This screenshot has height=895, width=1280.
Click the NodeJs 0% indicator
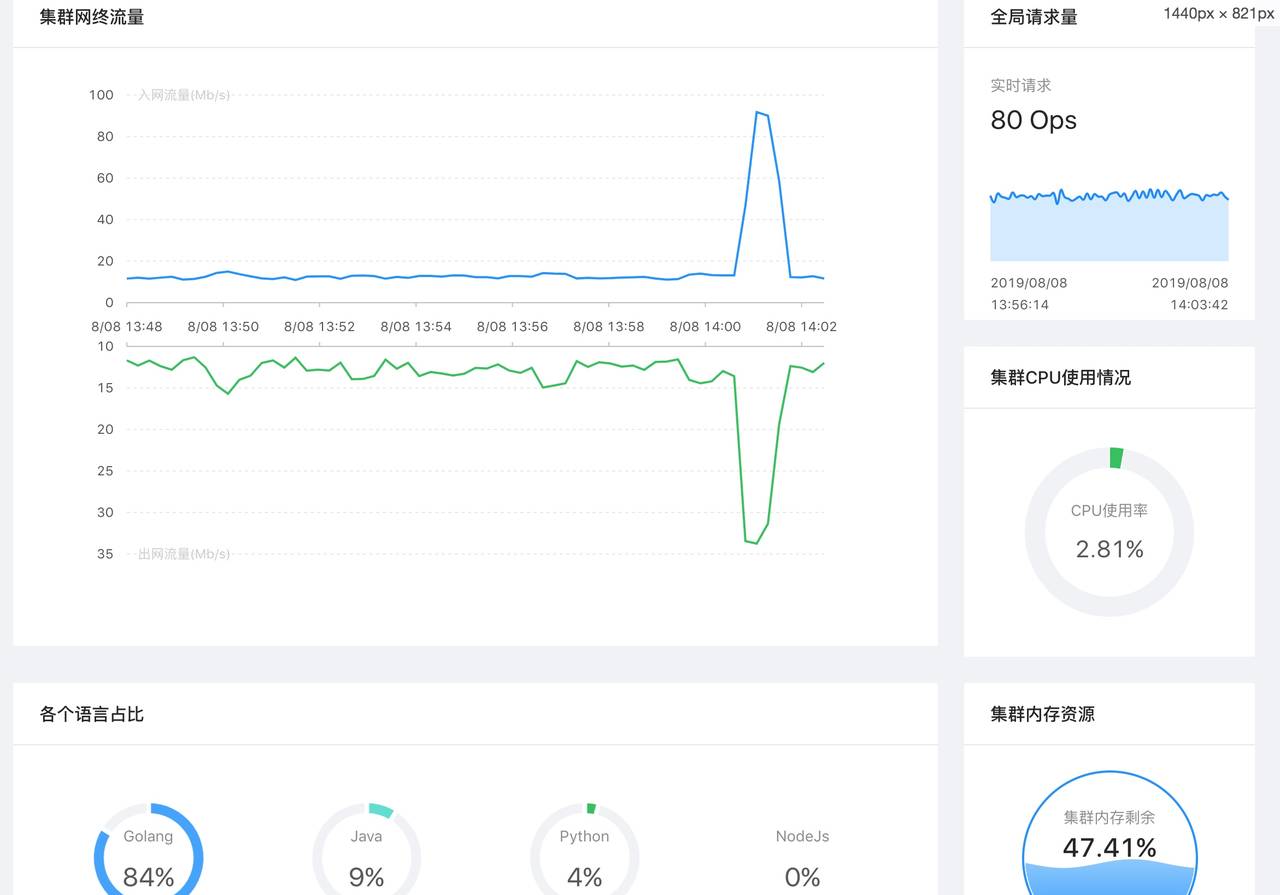[x=802, y=858]
